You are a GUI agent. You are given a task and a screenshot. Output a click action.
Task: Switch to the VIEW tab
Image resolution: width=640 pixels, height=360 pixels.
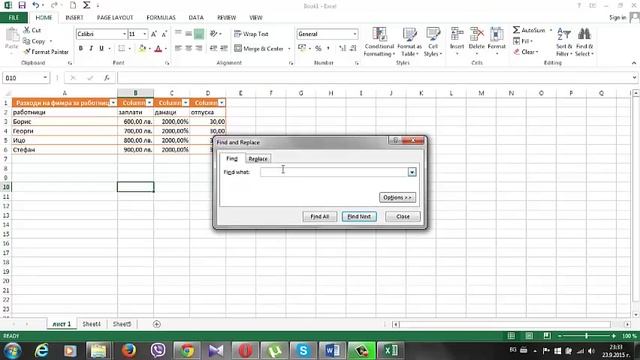(x=256, y=18)
